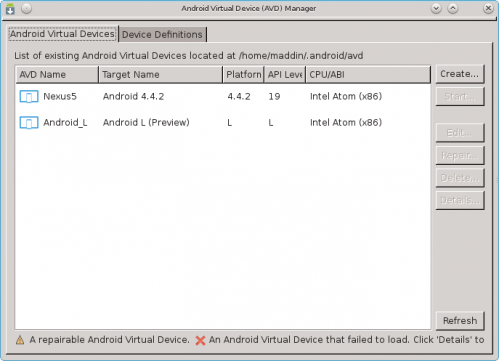Click the red X failed-to-load icon

pos(200,340)
